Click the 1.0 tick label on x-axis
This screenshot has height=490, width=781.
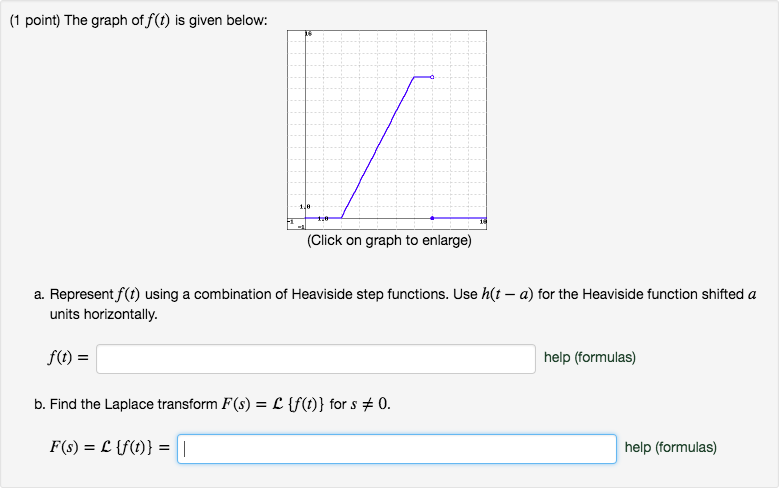pyautogui.click(x=323, y=219)
